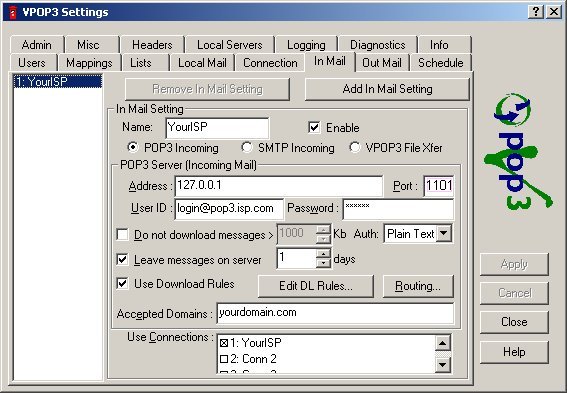Click the Cancel button

tap(514, 293)
